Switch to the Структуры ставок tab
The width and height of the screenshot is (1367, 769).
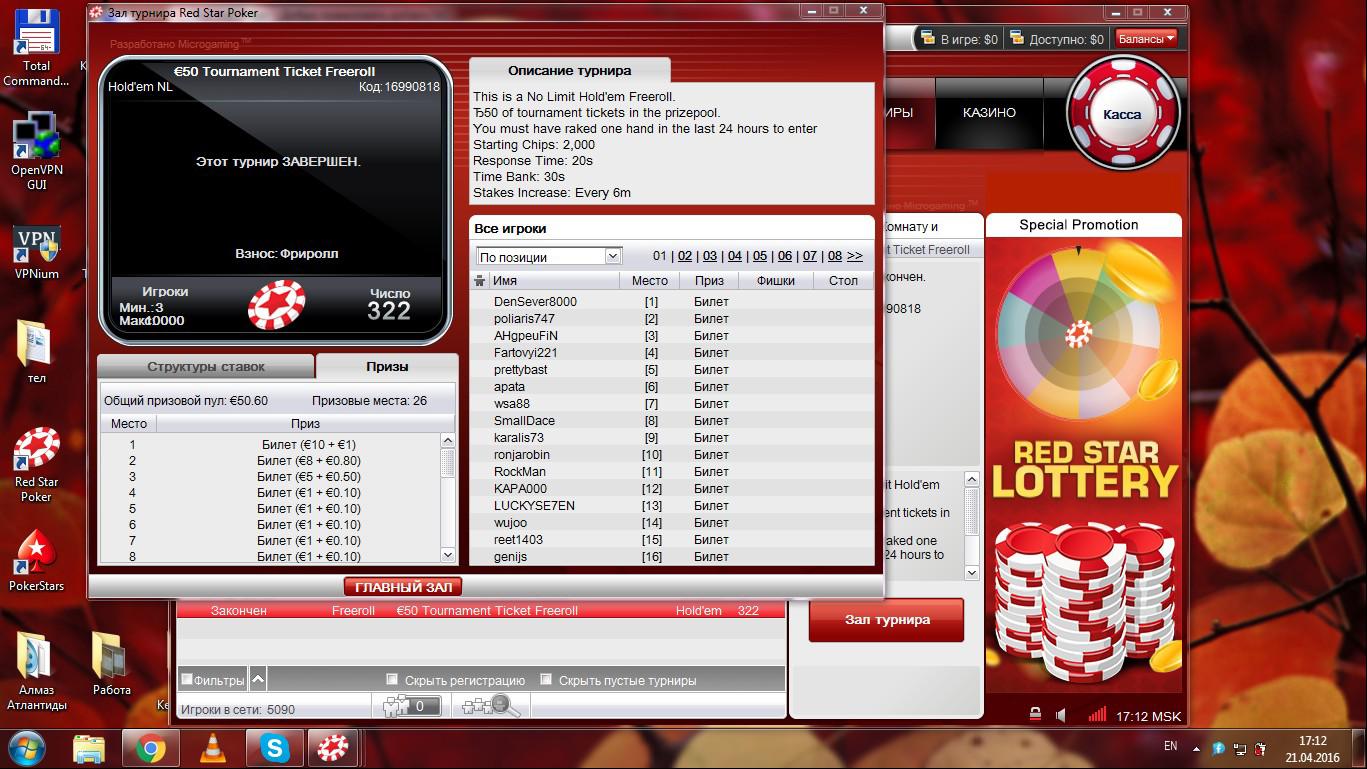(206, 367)
